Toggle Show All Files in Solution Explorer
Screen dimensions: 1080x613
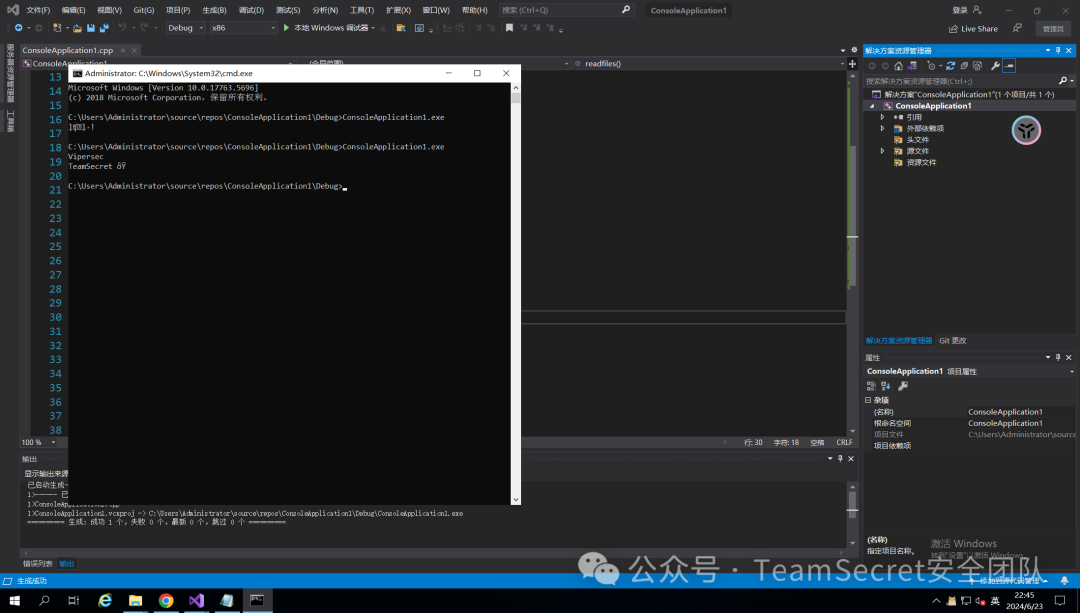coord(977,66)
